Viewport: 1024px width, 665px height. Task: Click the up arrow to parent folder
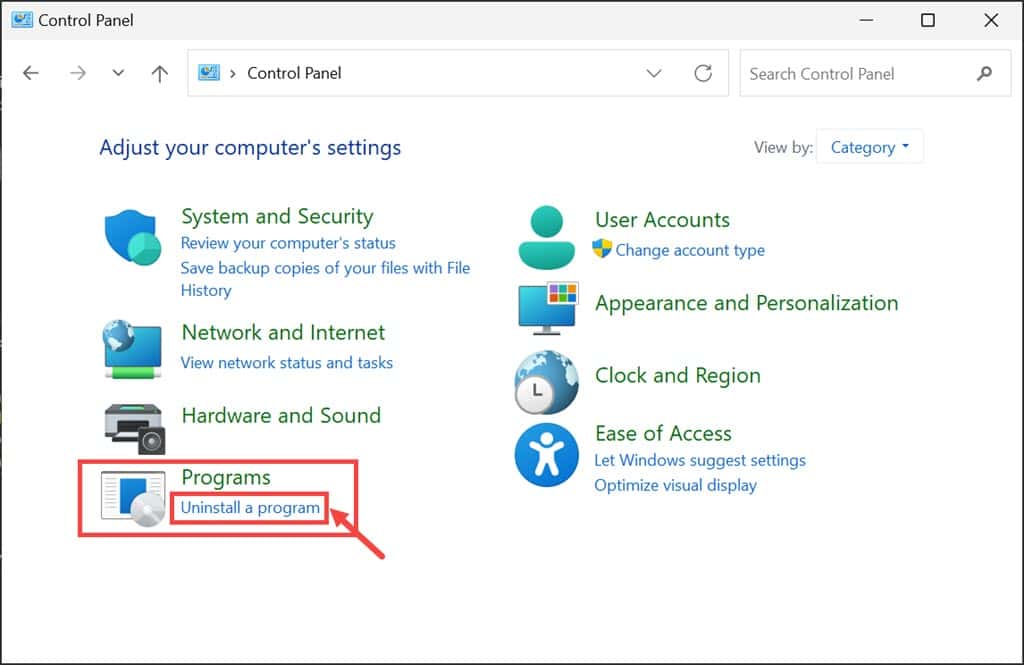[159, 73]
